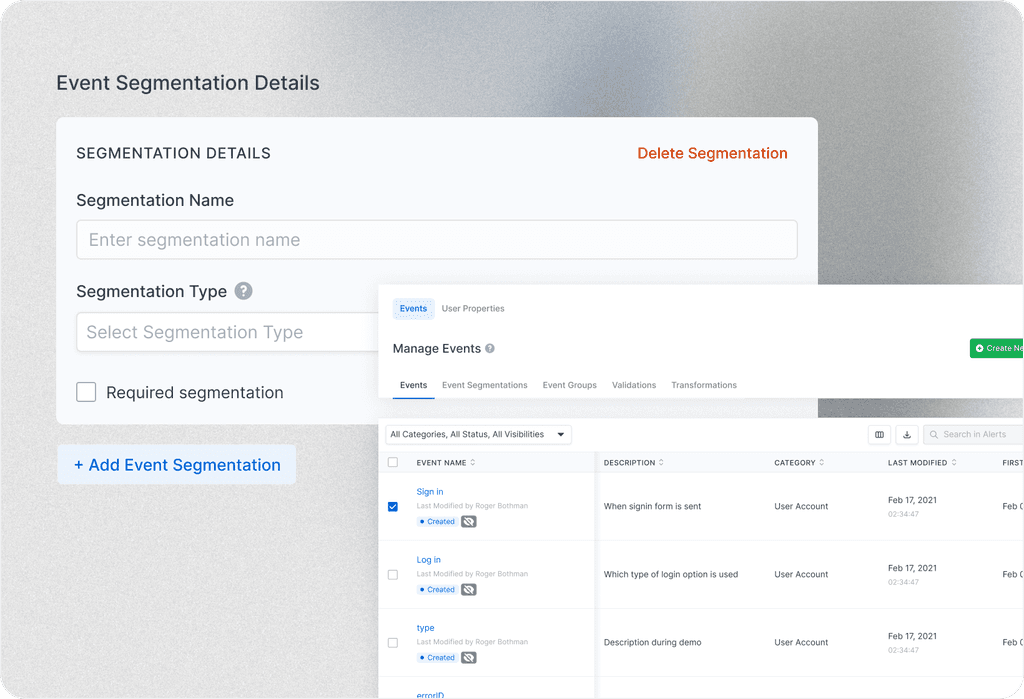Image resolution: width=1024 pixels, height=699 pixels.
Task: Click Created status badge in Log in row
Action: point(437,589)
